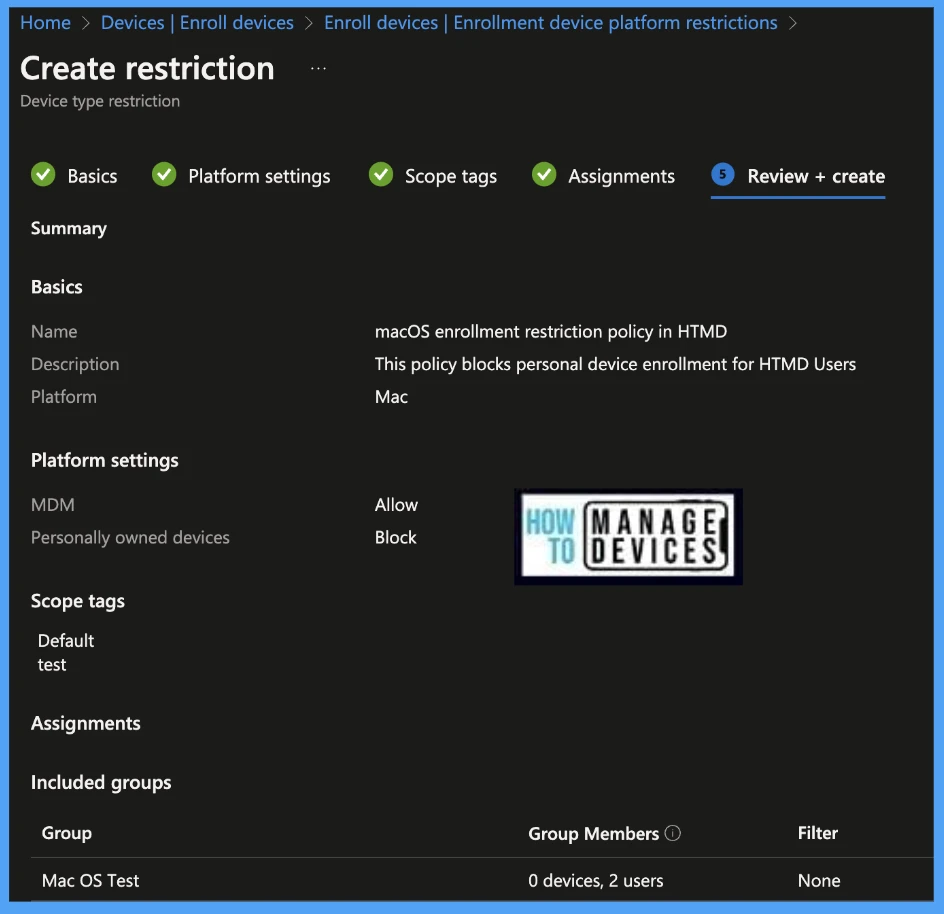Switch to the Platform settings step
This screenshot has height=914, width=944.
pyautogui.click(x=259, y=176)
